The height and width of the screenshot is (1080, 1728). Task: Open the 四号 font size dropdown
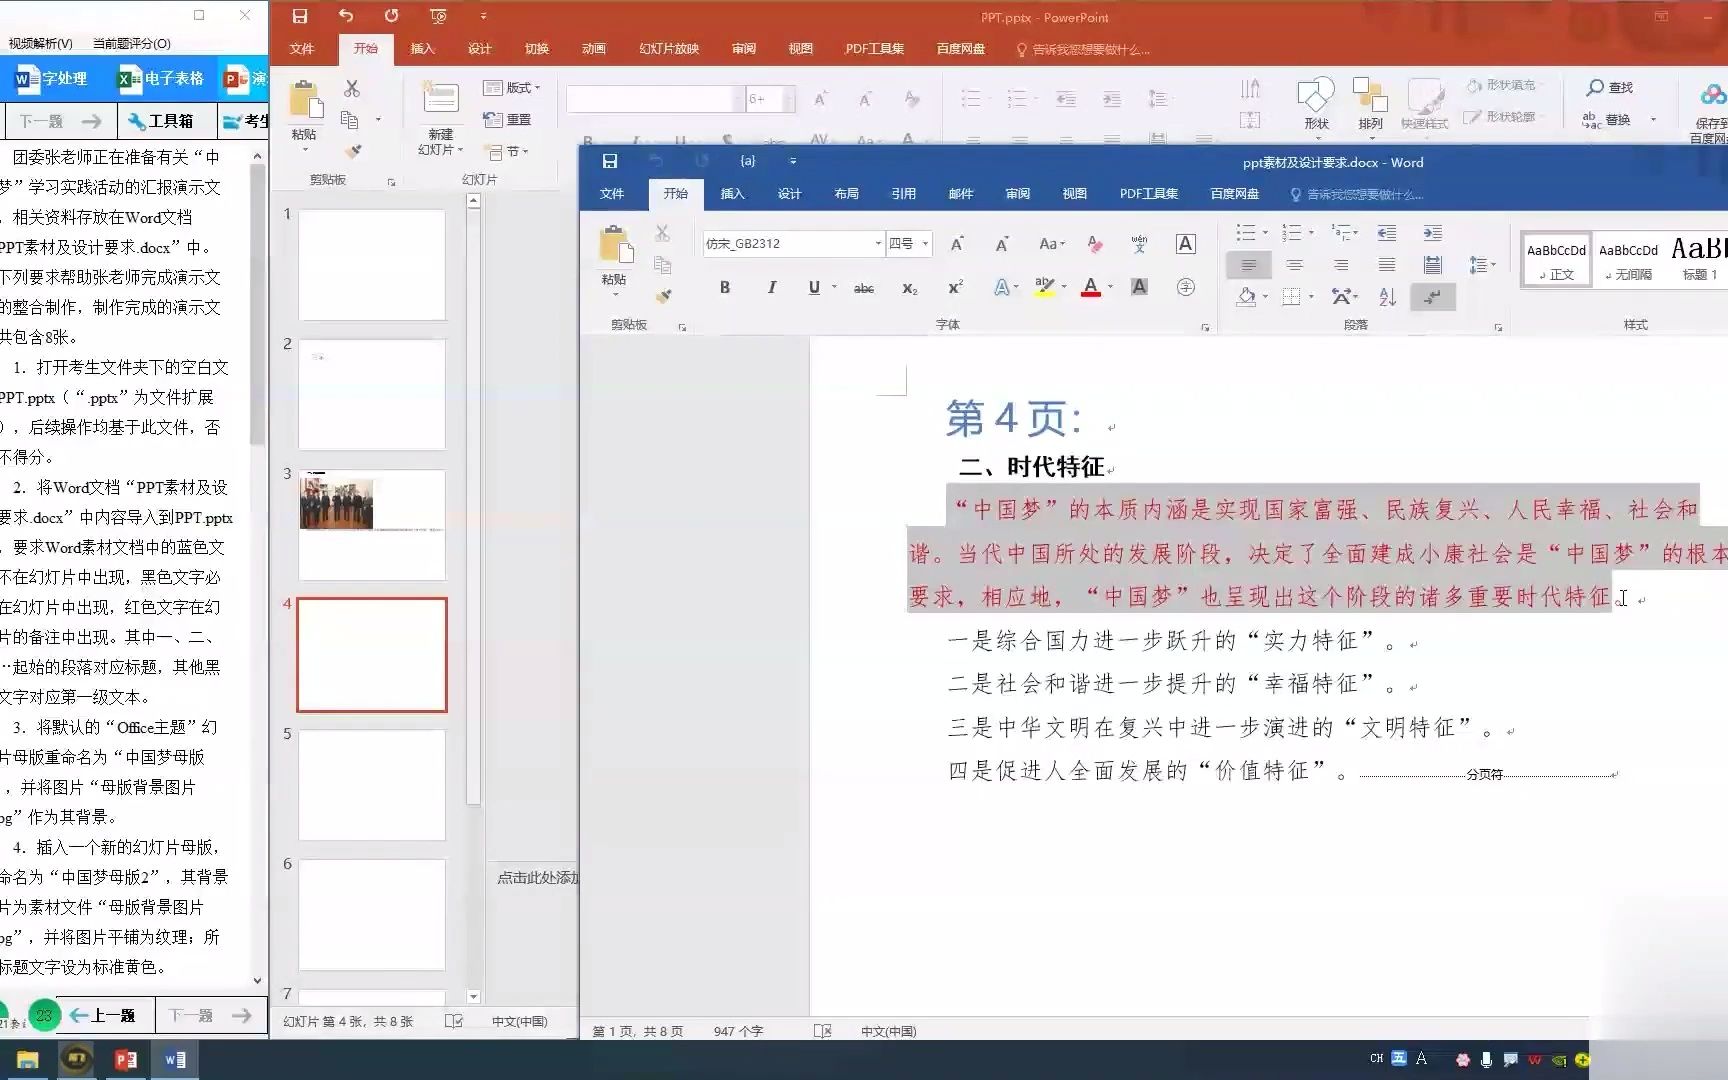click(x=923, y=243)
